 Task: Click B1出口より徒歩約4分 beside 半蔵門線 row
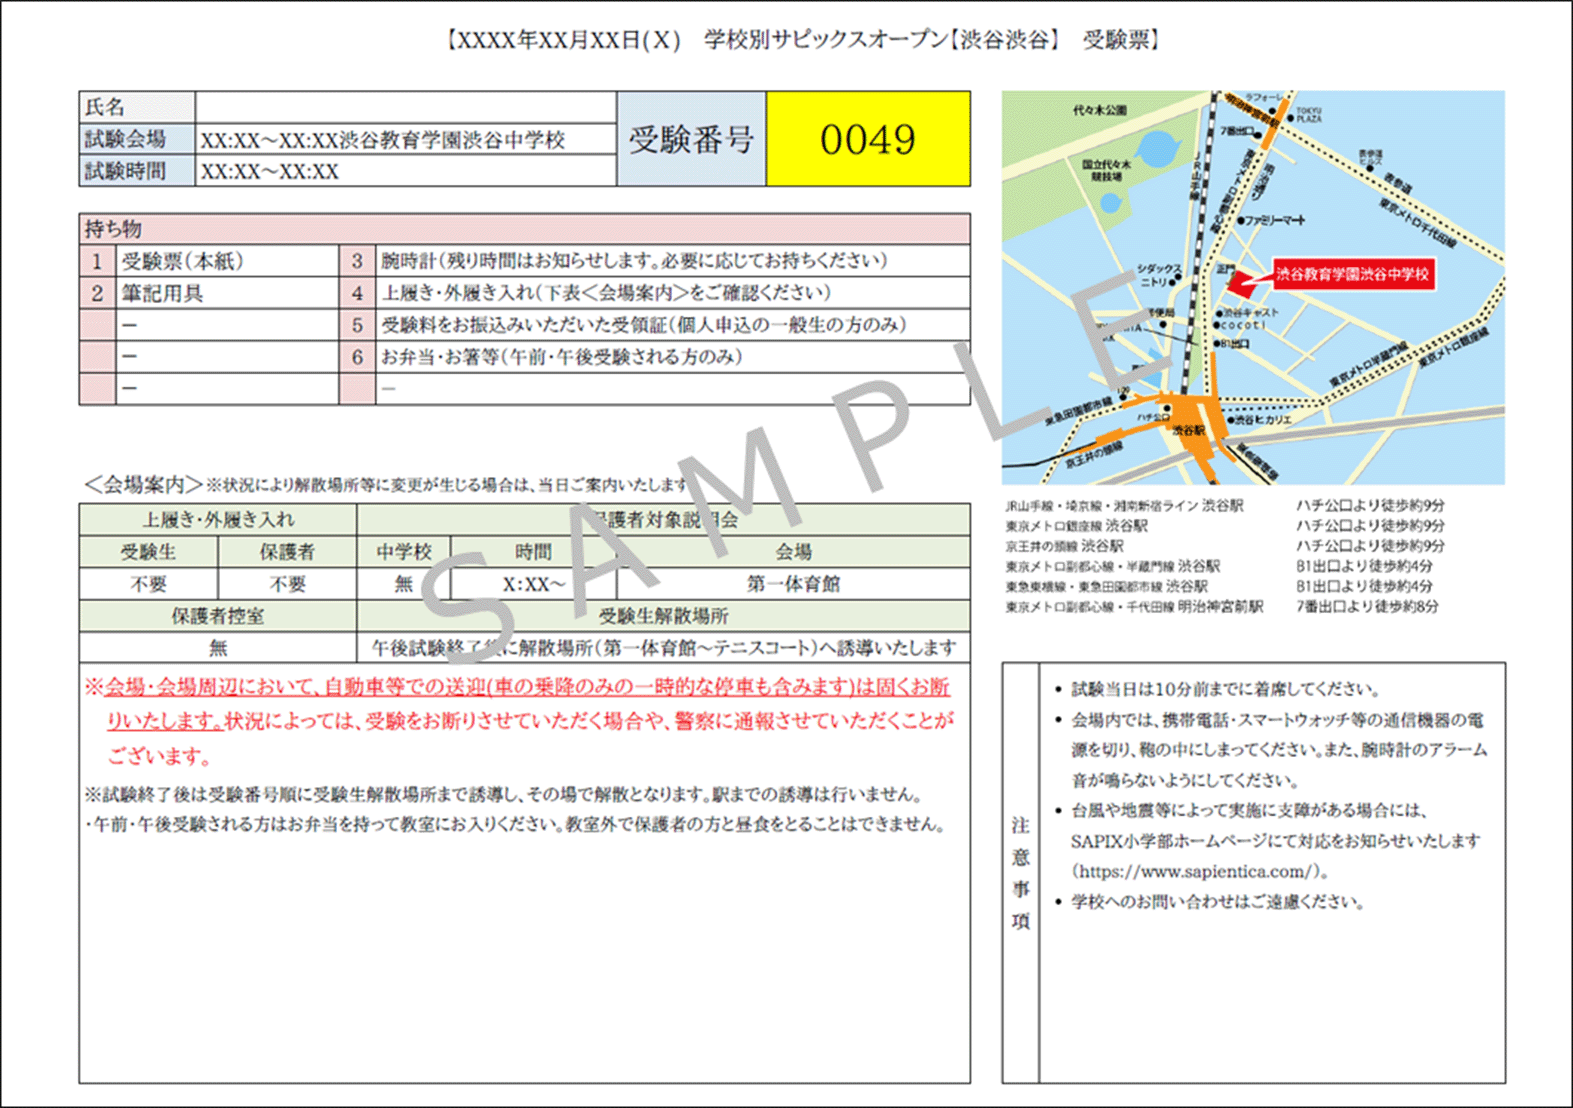tap(1364, 566)
